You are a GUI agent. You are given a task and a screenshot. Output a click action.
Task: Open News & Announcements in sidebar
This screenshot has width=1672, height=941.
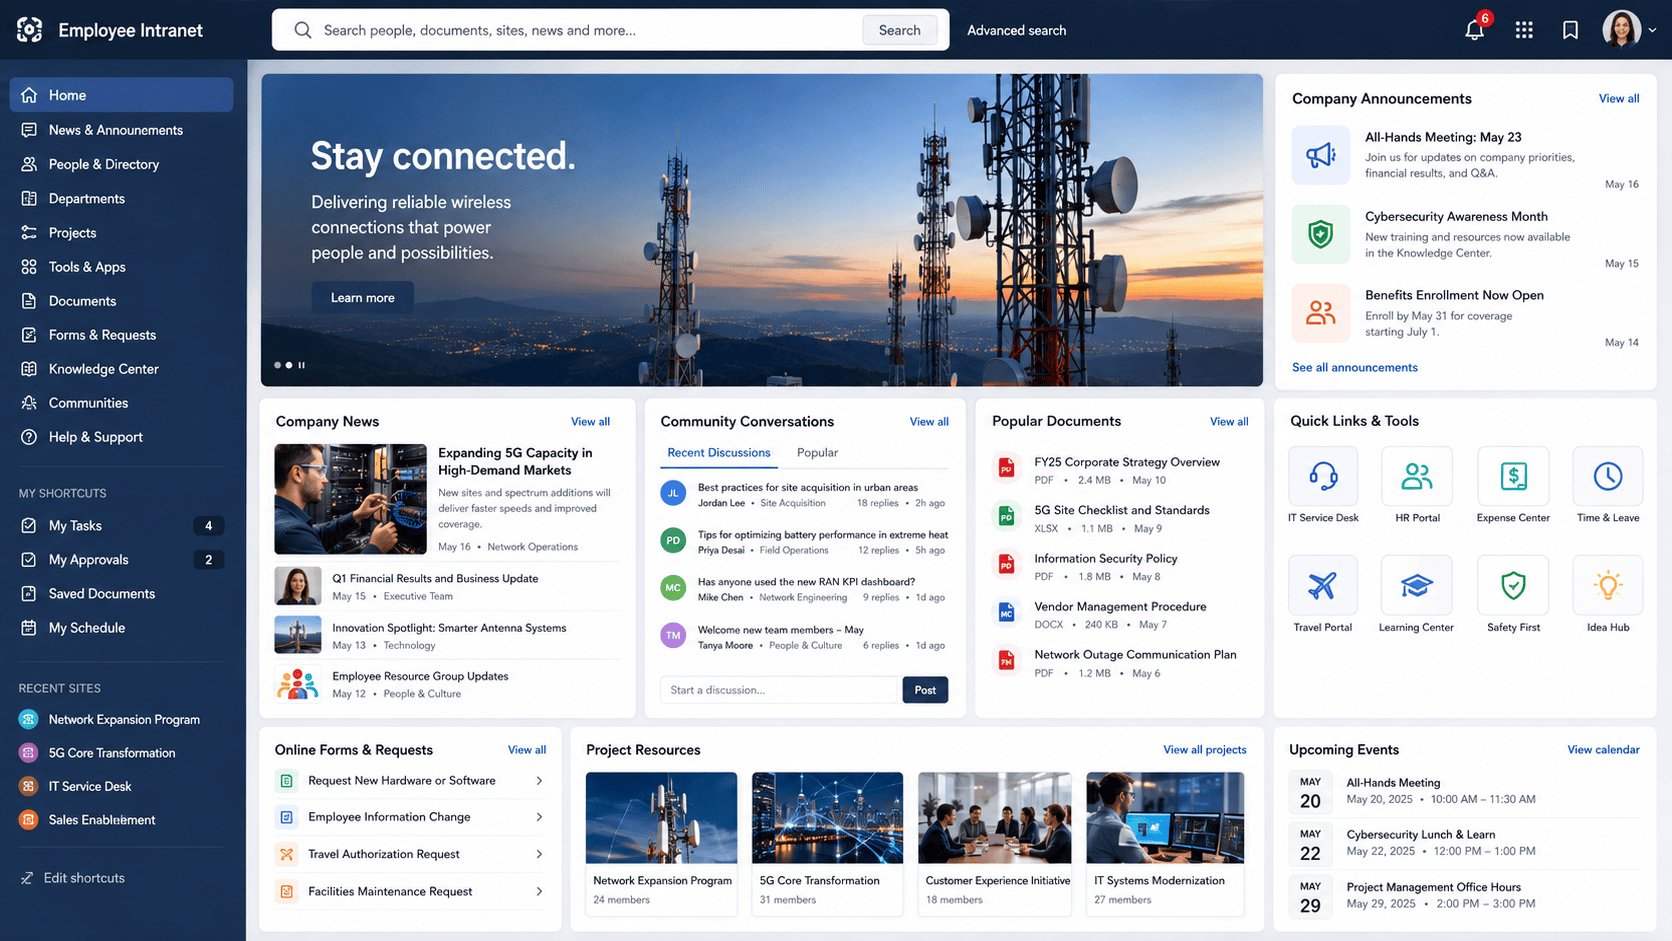(x=121, y=130)
